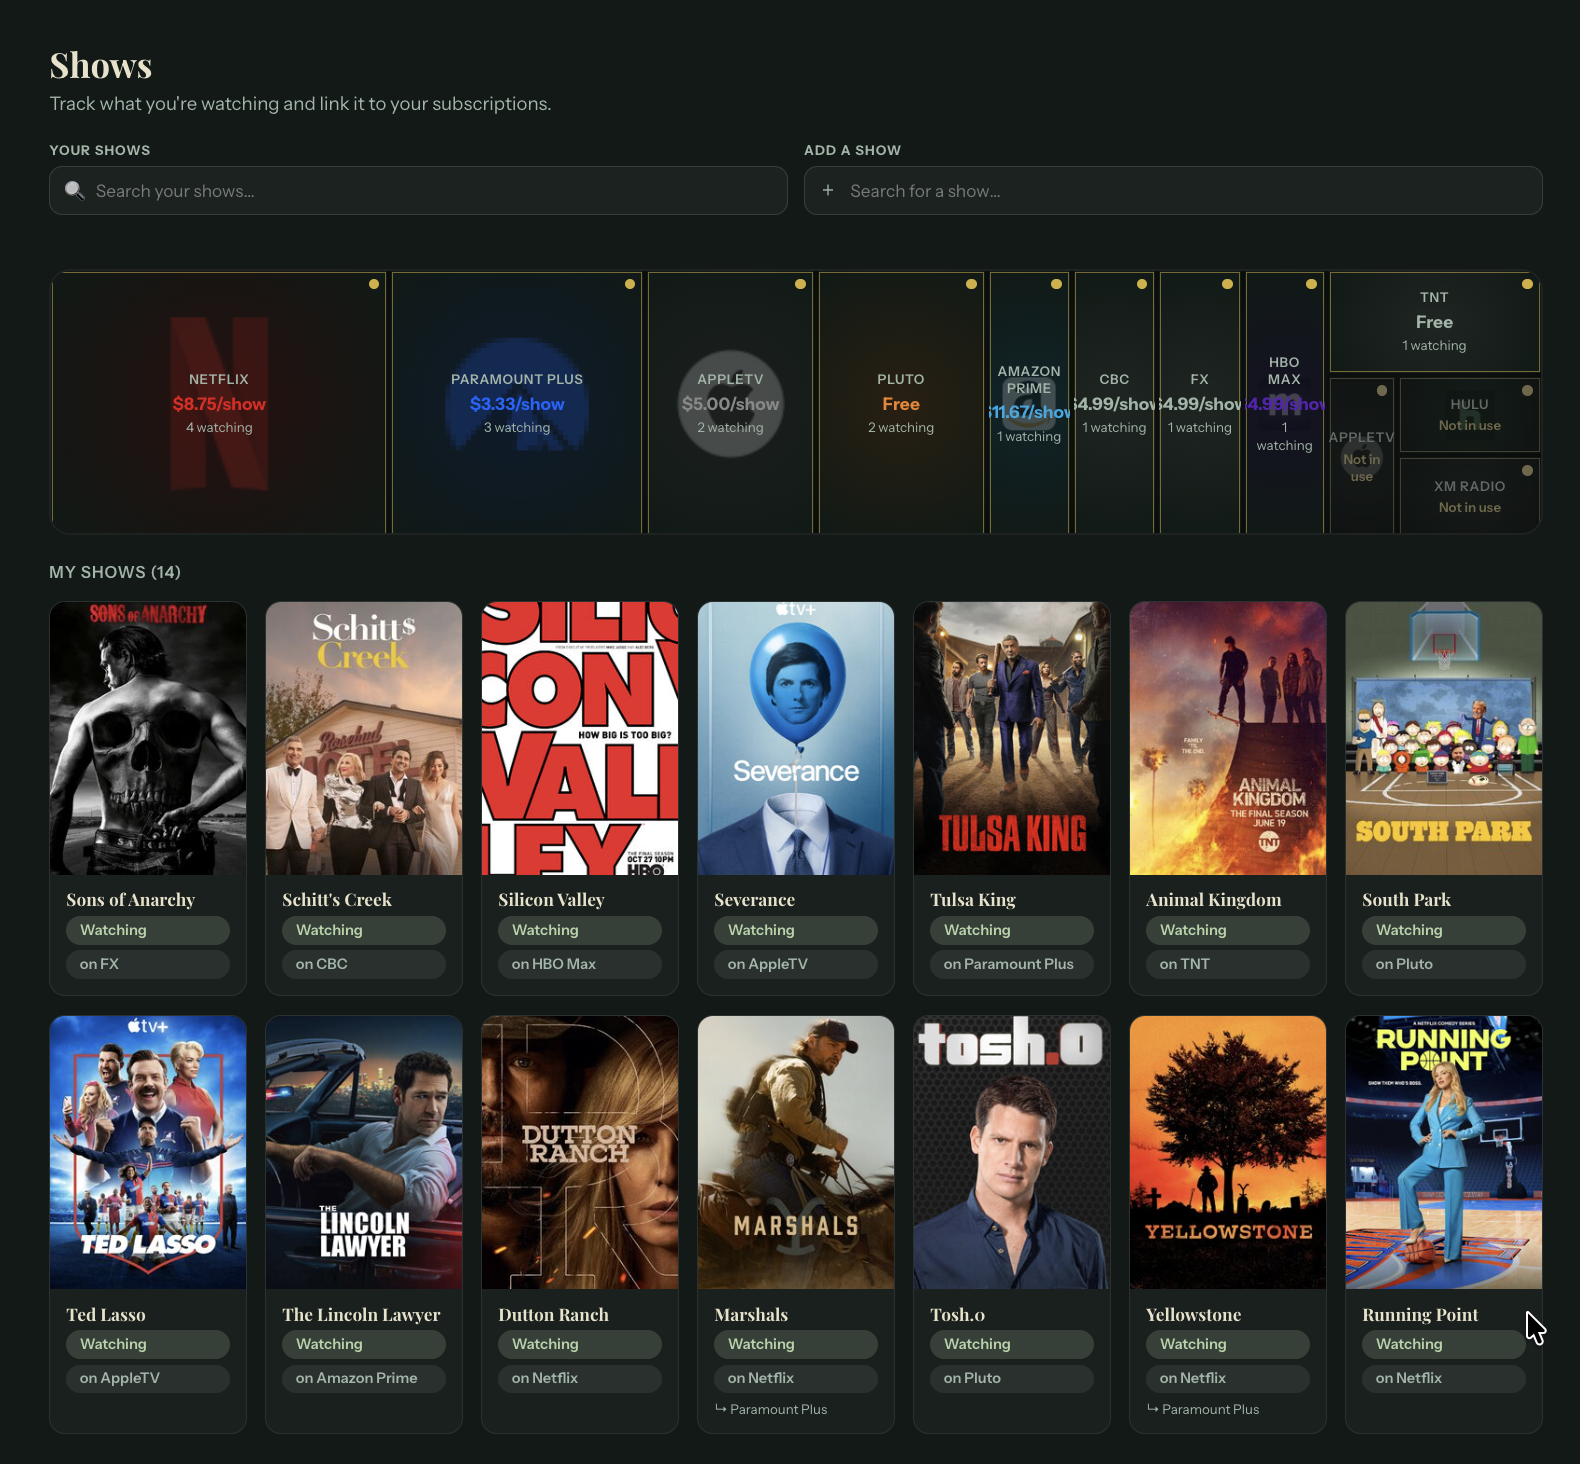Open the 'on TNT' service selector

click(x=1228, y=964)
